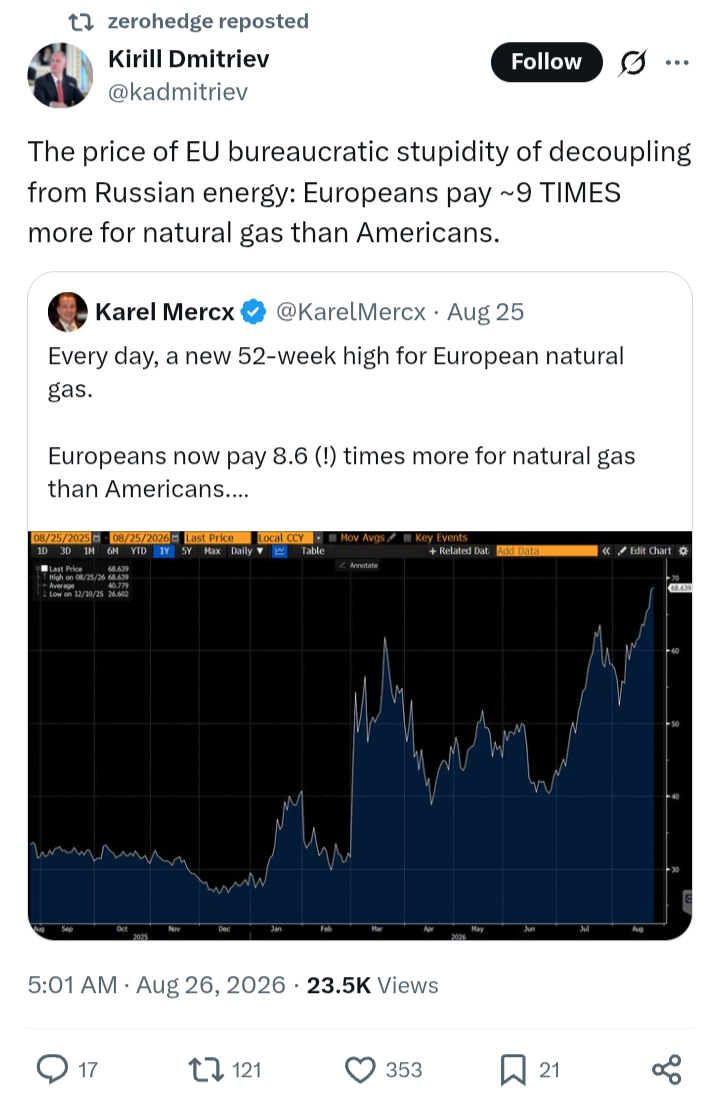Viewport: 720px width, 1100px height.
Task: Share the post via share icon
Action: click(667, 1069)
